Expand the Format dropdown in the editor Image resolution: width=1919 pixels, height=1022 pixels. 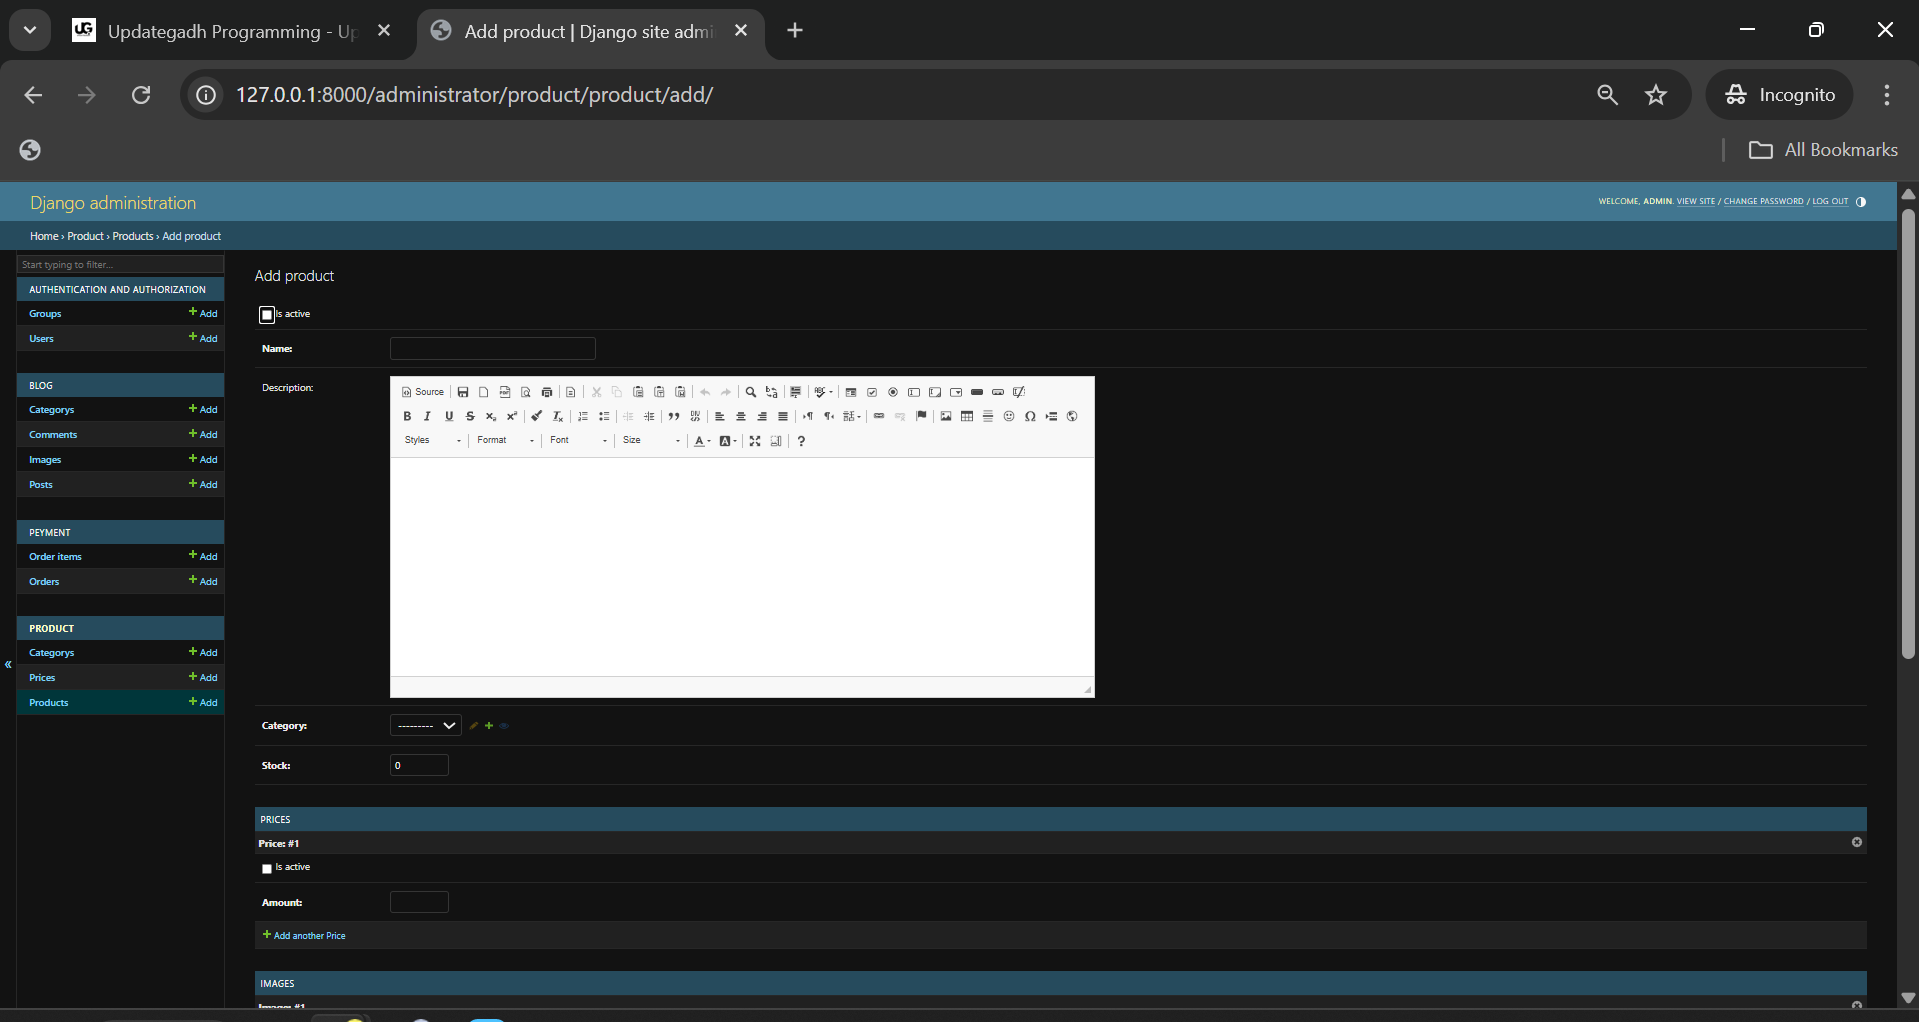coord(505,441)
